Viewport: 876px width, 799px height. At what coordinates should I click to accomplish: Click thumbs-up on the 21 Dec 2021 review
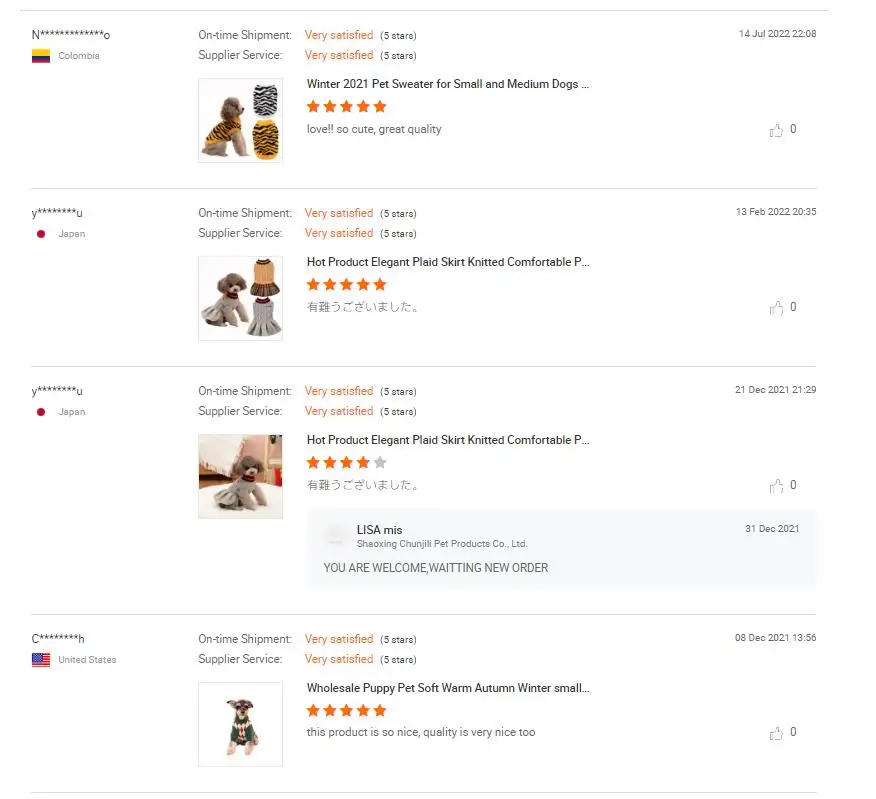tap(776, 486)
